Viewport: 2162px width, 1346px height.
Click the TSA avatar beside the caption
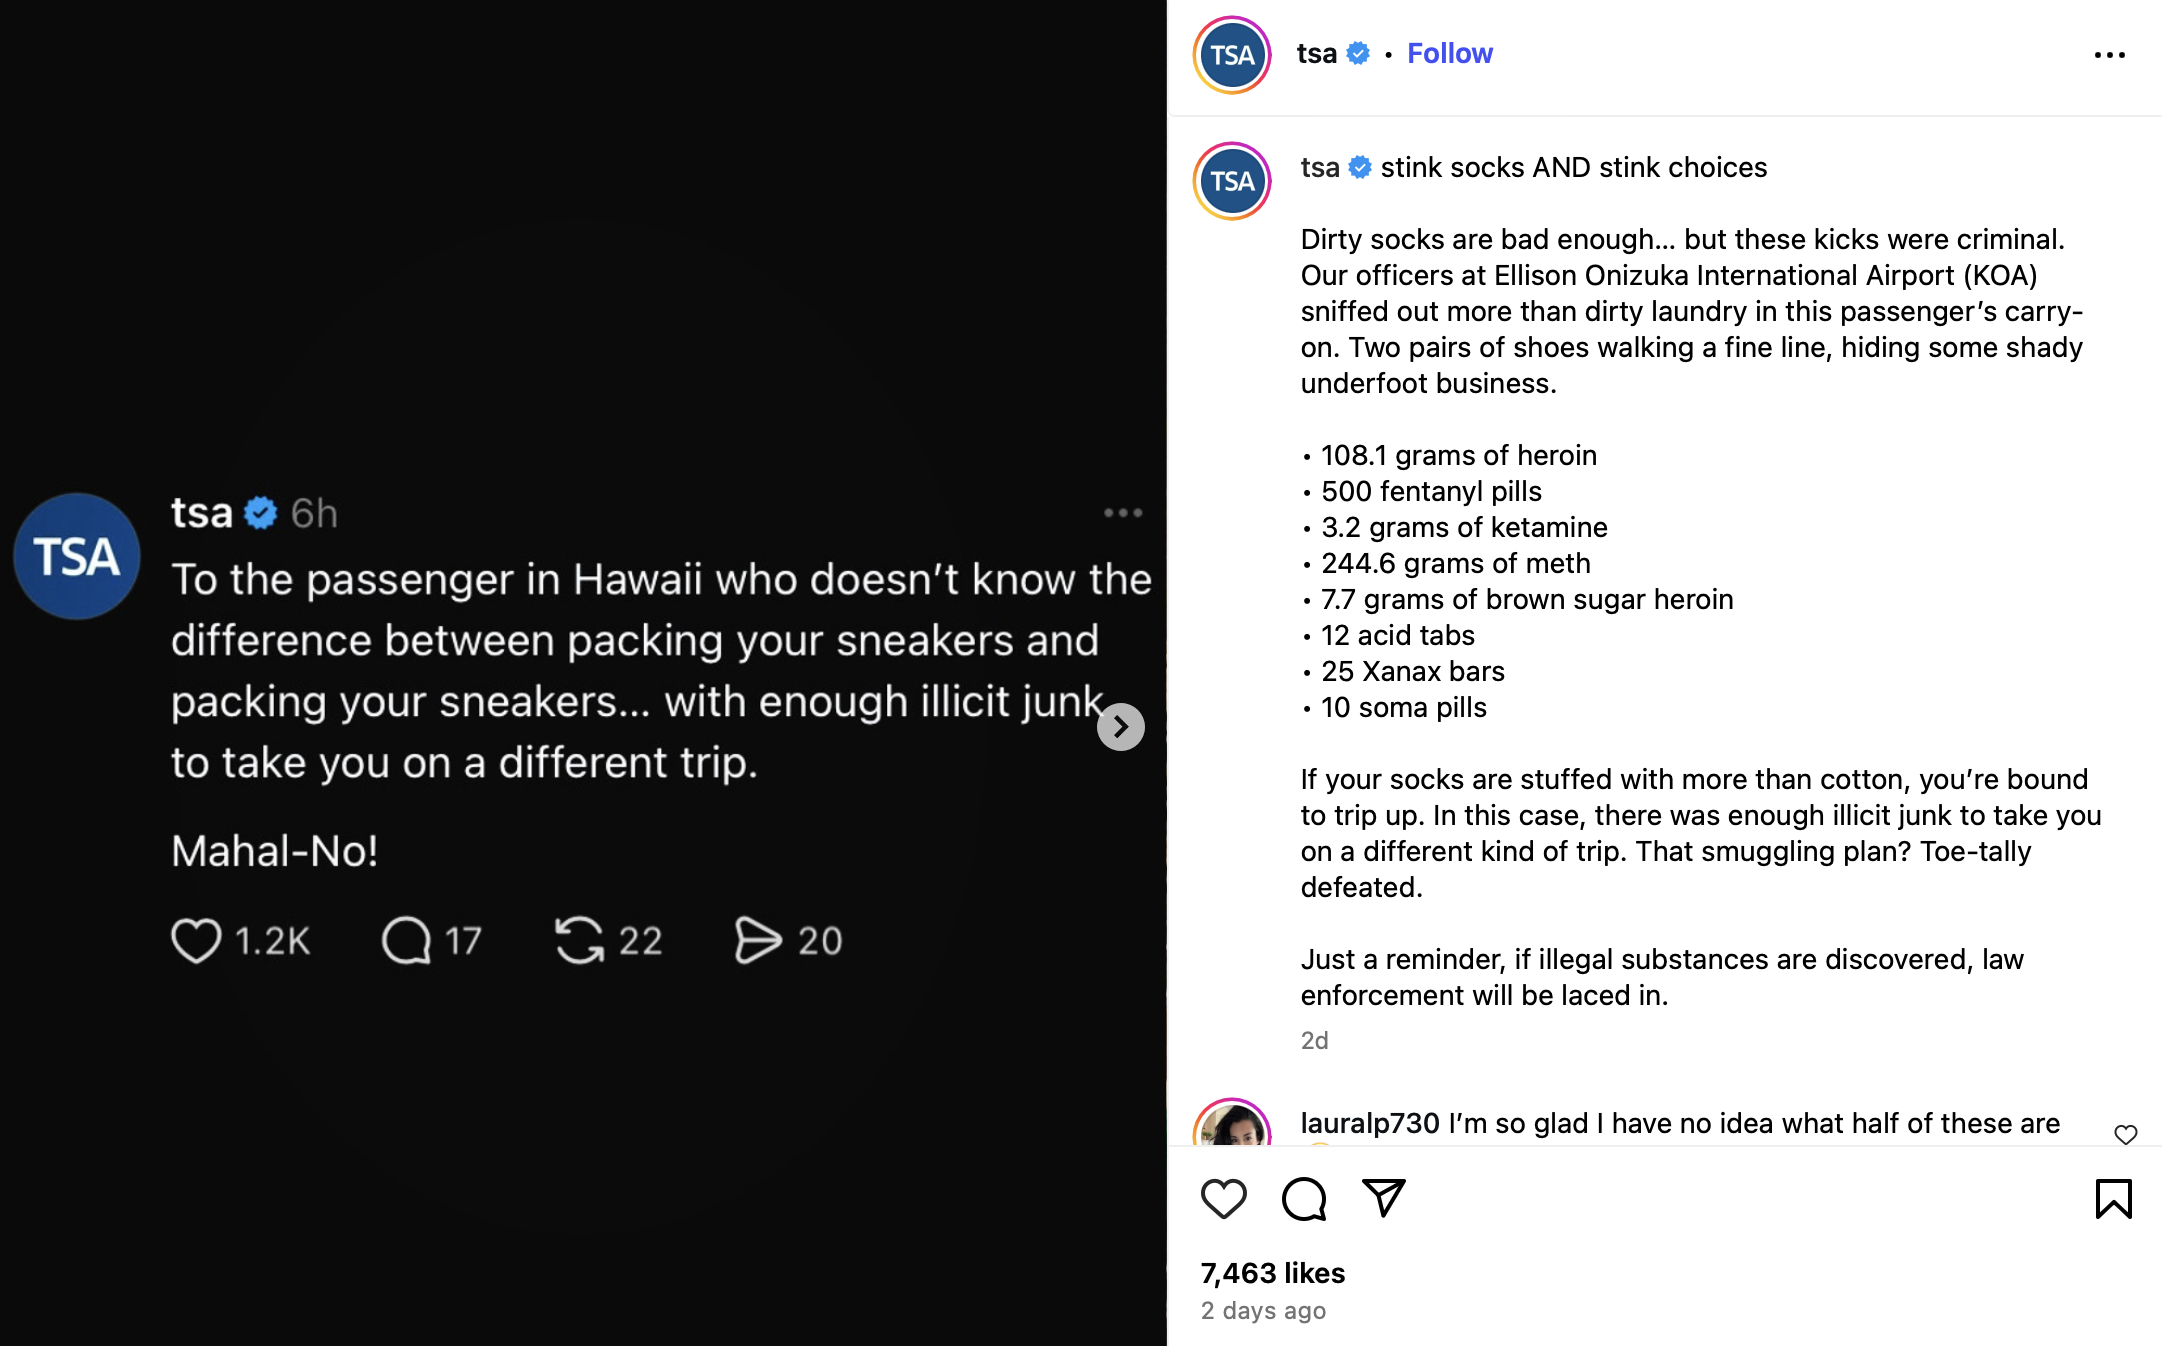[1232, 181]
